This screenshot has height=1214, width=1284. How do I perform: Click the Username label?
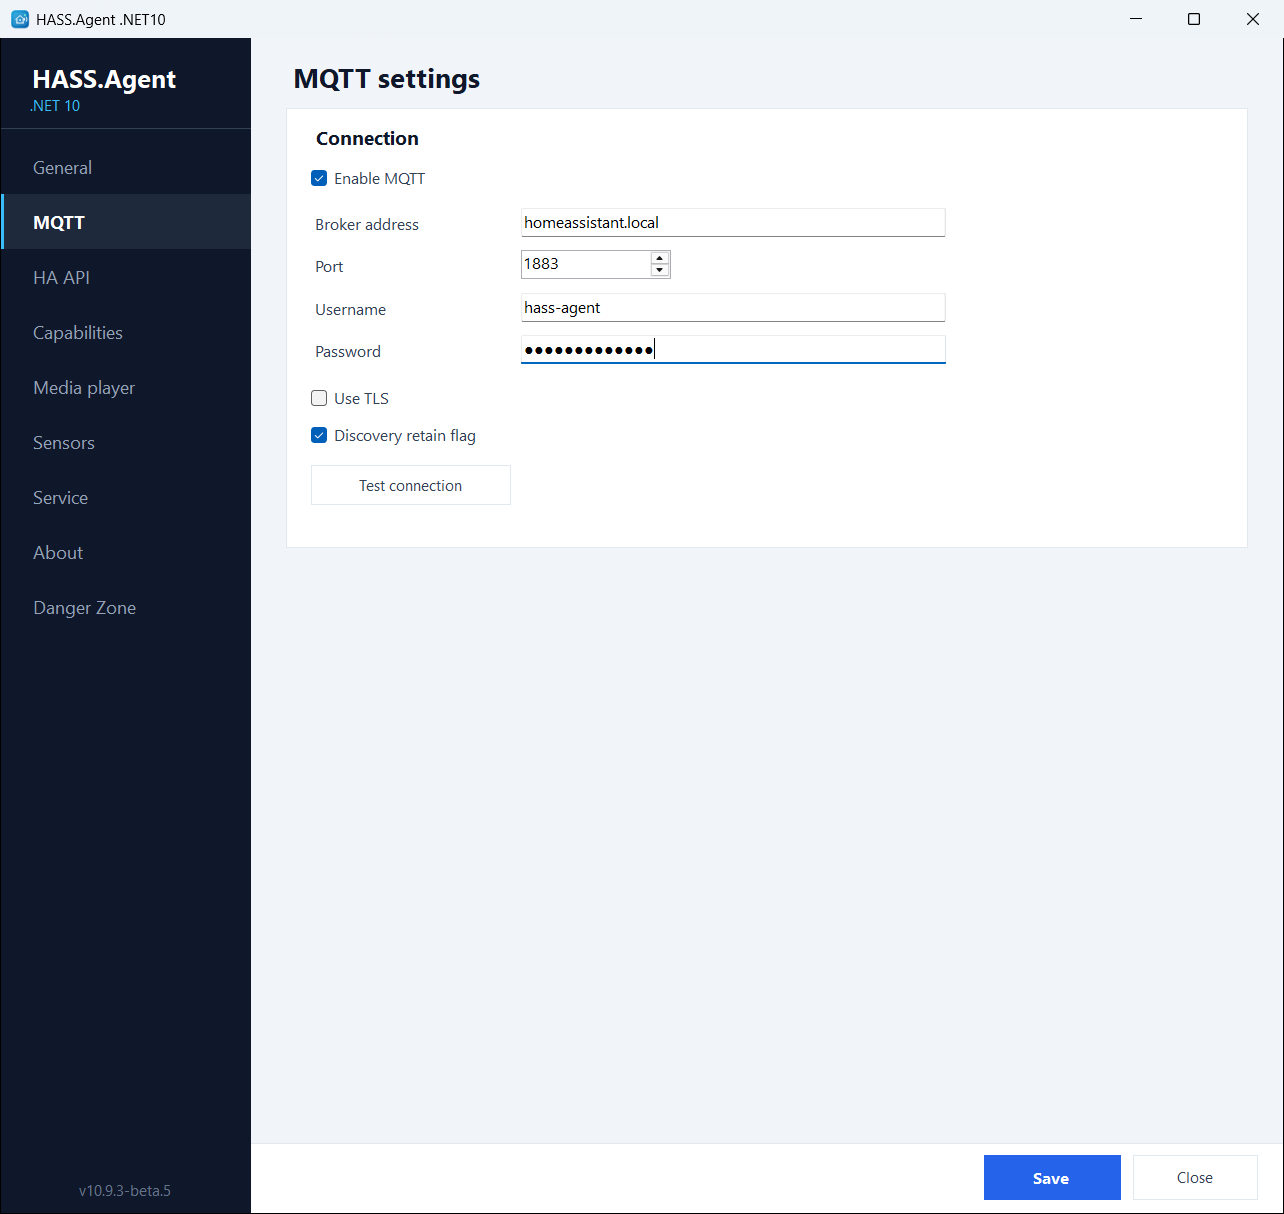click(x=350, y=309)
